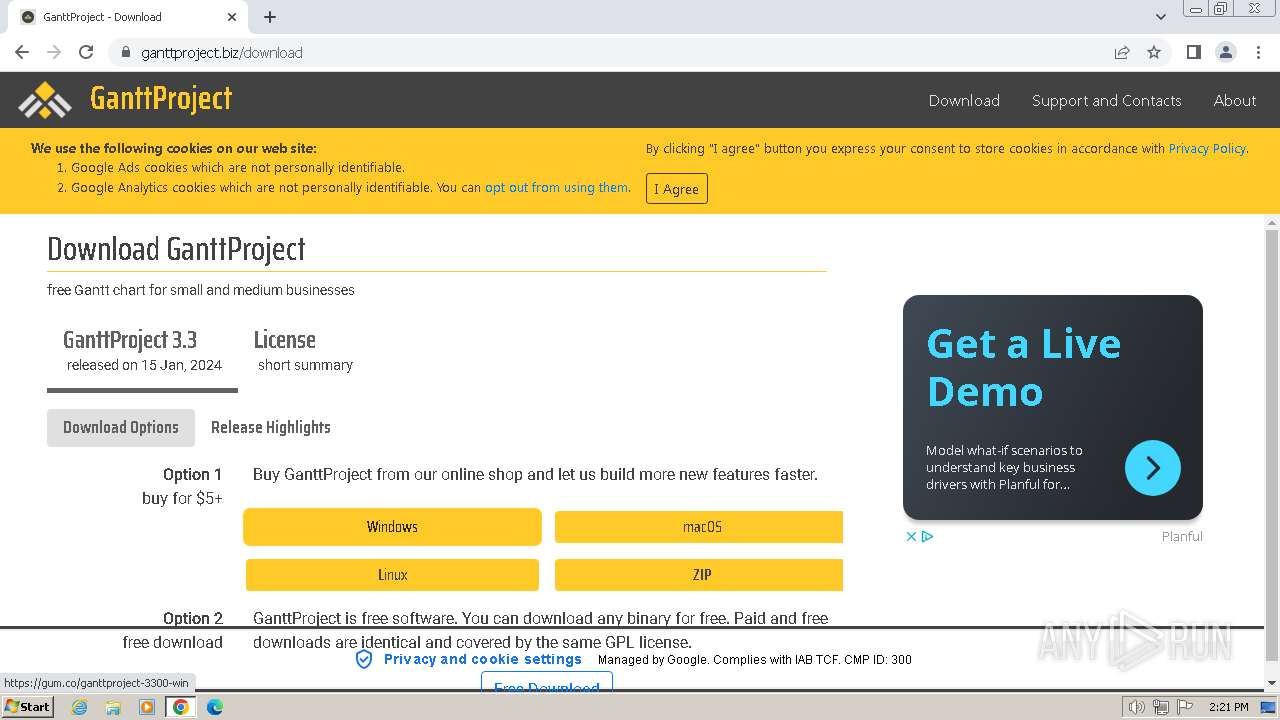Viewport: 1280px width, 720px height.
Task: Open File Explorer from taskbar
Action: pyautogui.click(x=113, y=707)
